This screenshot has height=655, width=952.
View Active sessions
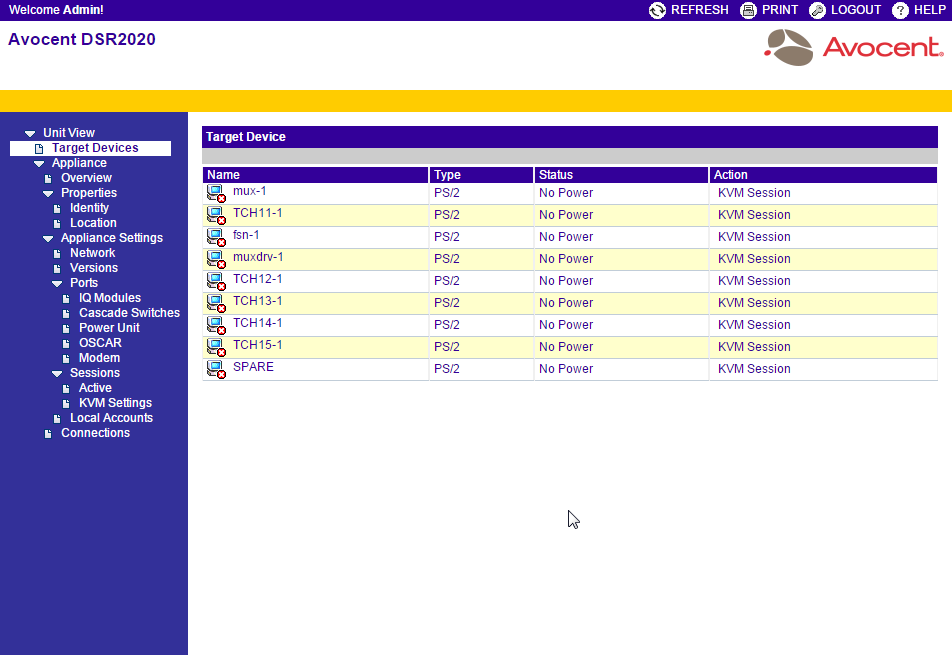[95, 387]
